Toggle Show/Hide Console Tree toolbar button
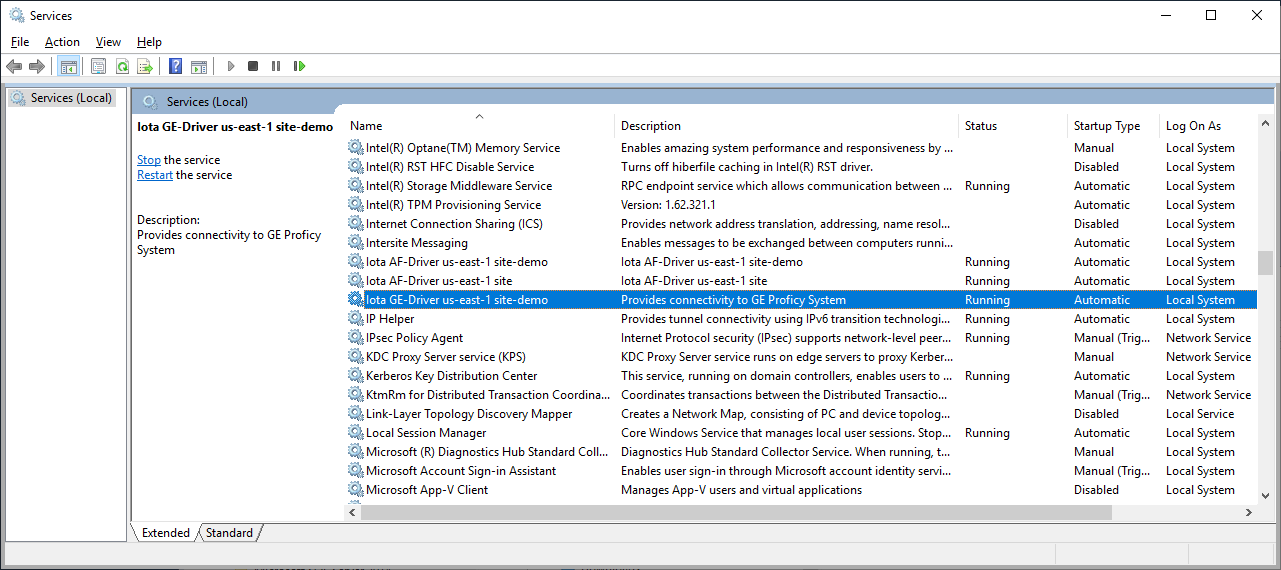This screenshot has height=570, width=1281. coord(69,66)
